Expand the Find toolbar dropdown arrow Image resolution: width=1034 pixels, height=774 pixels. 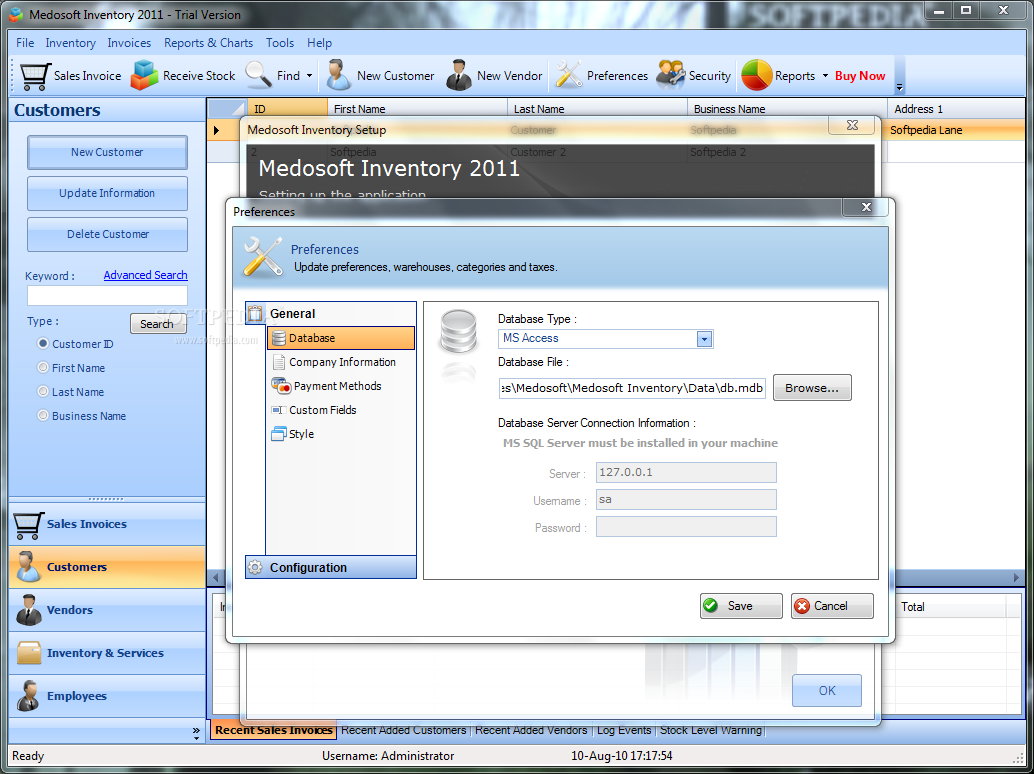[309, 76]
